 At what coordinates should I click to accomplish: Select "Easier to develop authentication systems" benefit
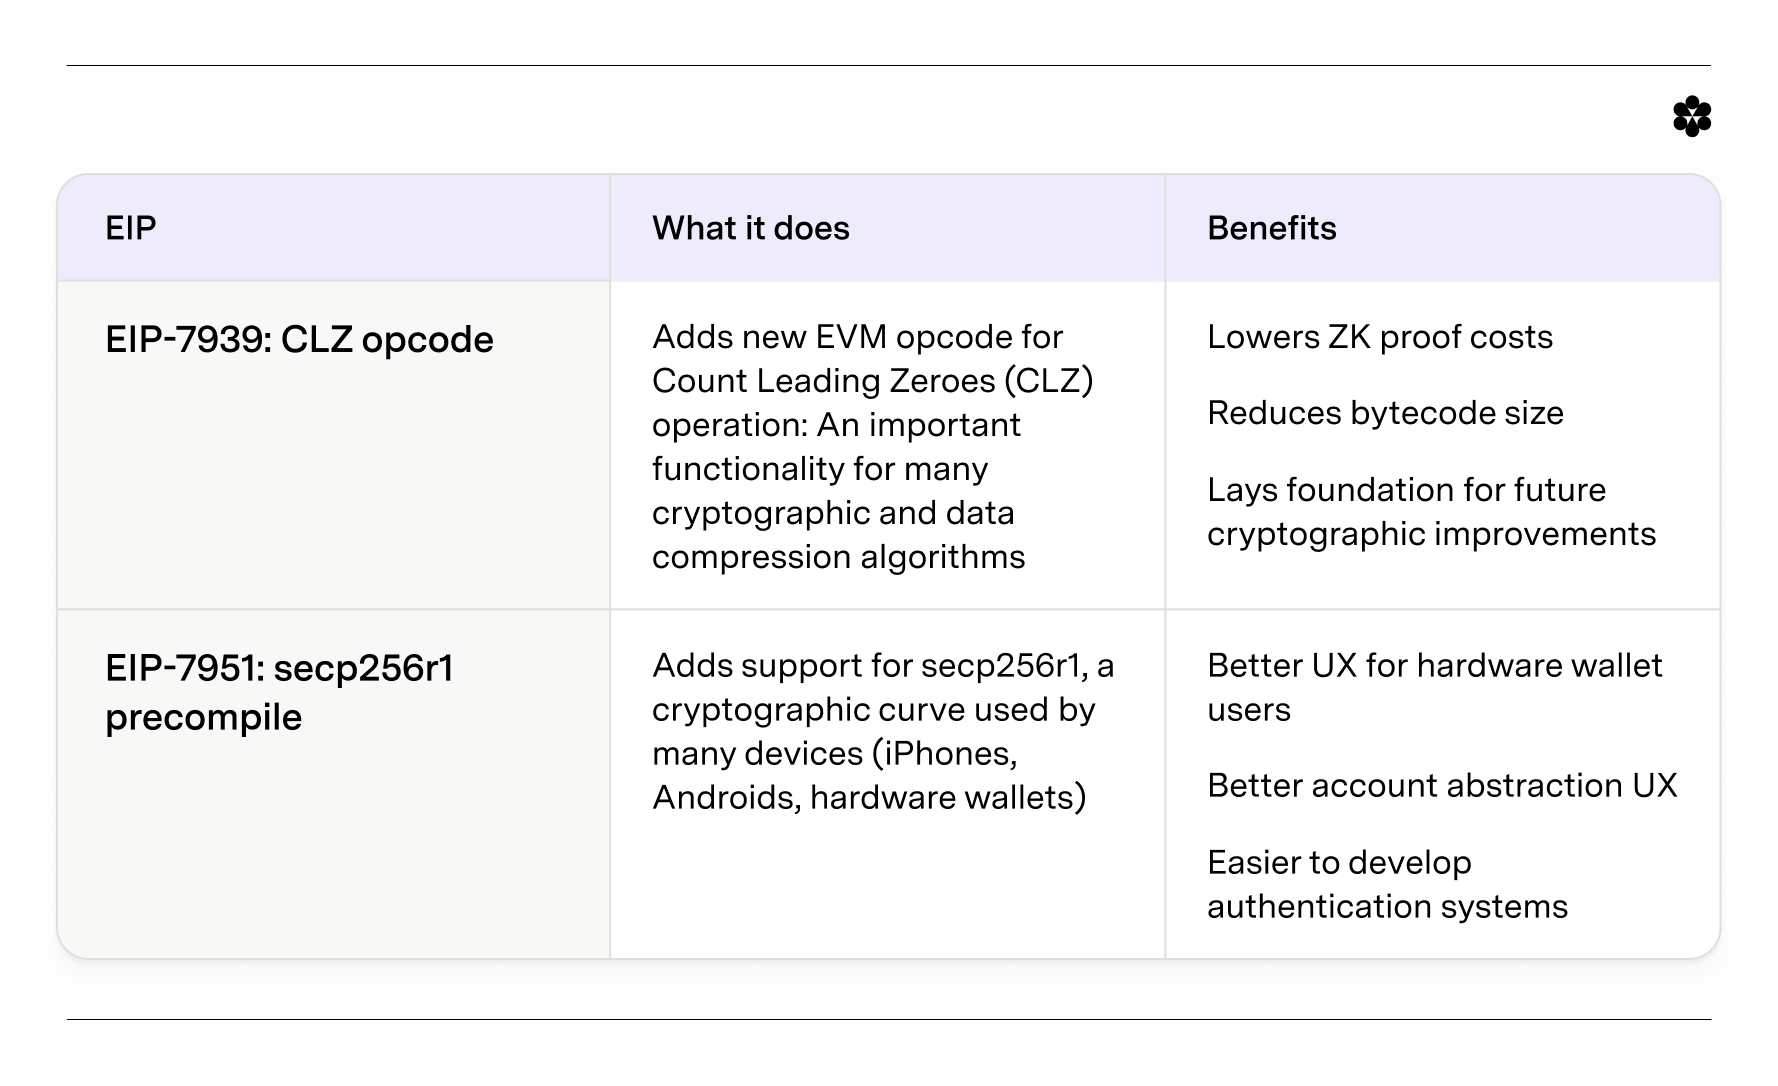pyautogui.click(x=1387, y=884)
